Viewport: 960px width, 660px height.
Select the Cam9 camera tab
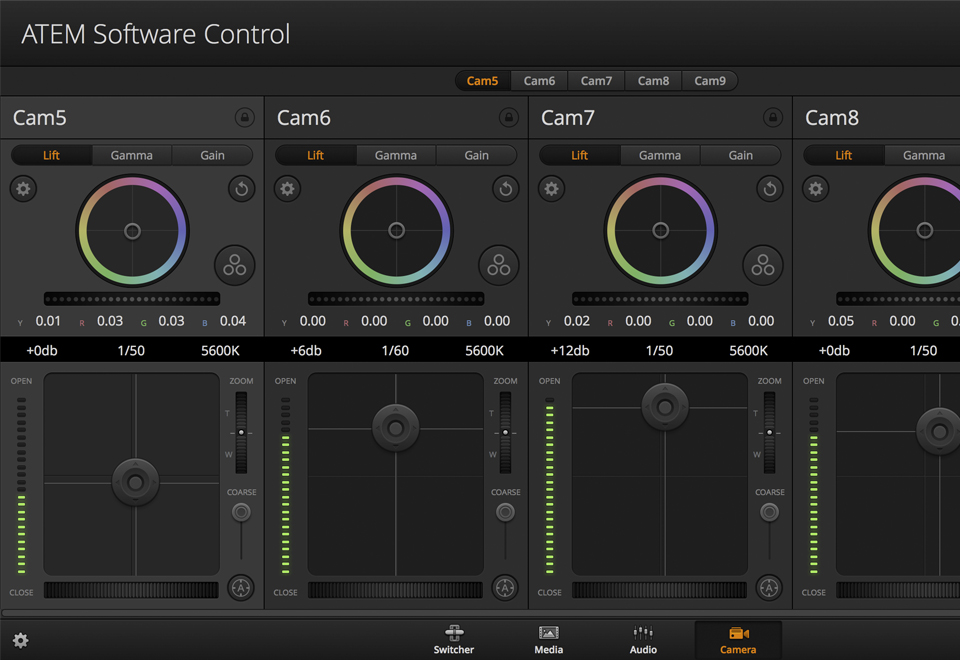point(710,80)
